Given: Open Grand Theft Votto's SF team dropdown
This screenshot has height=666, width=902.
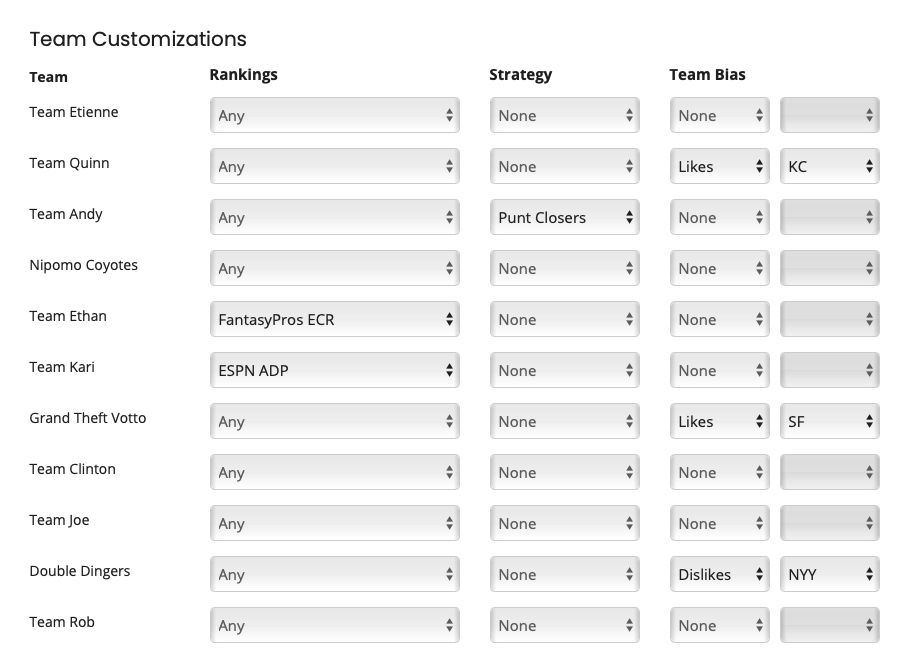Looking at the screenshot, I should [x=829, y=421].
